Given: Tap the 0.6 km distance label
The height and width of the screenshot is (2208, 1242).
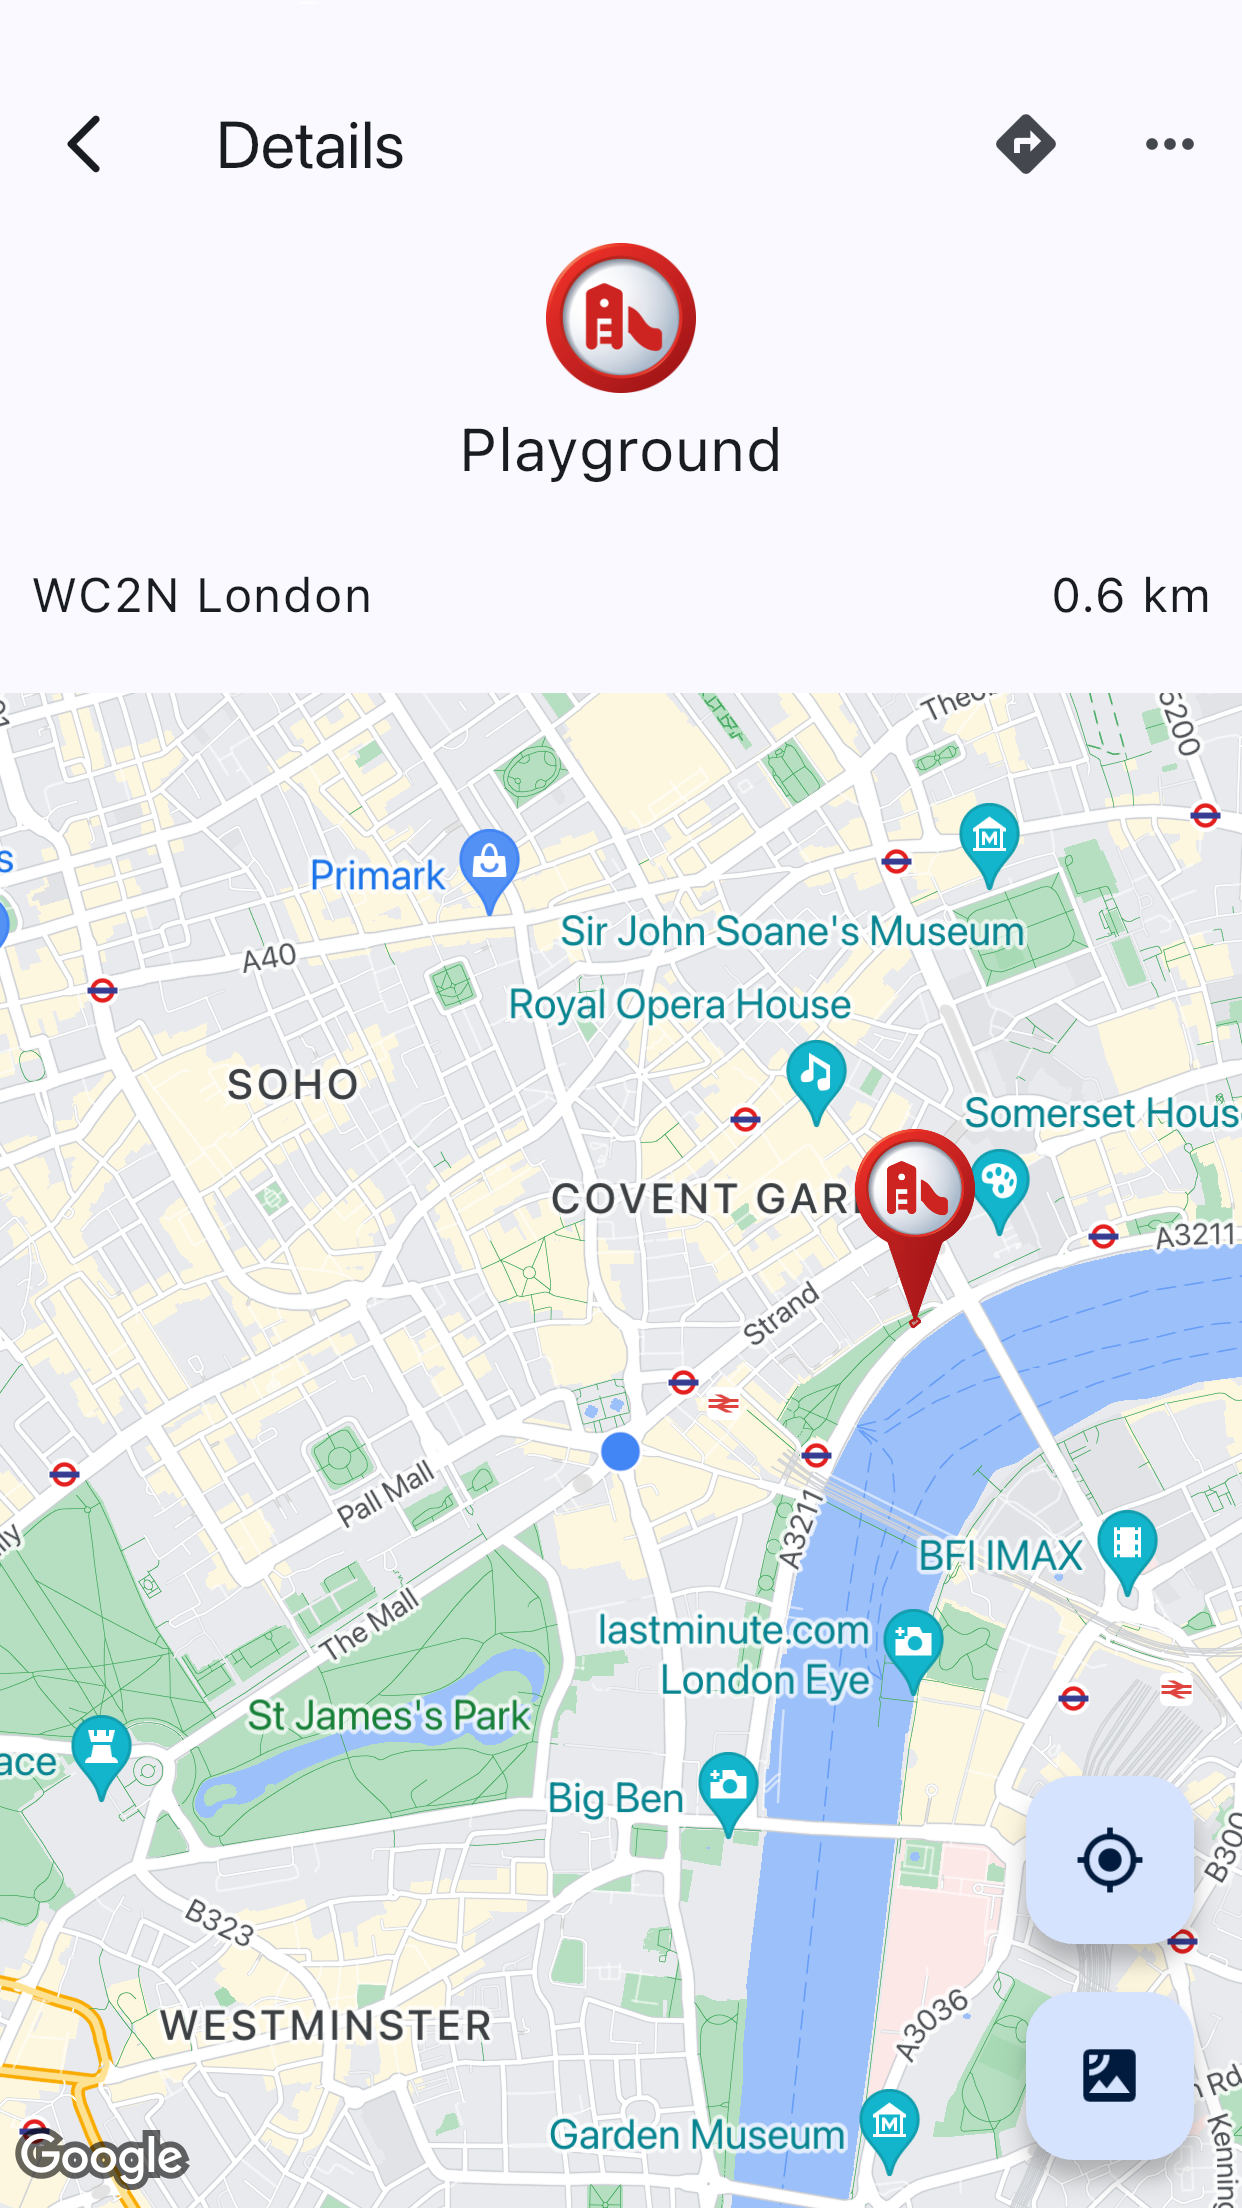Looking at the screenshot, I should click(1131, 596).
